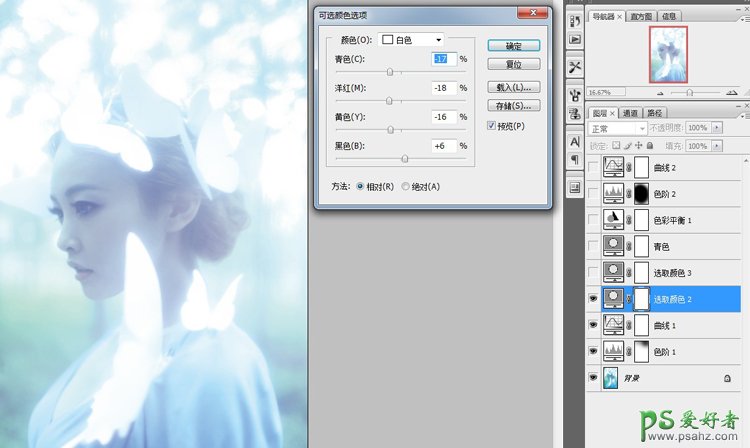Click the lock icon on Background layer
750x448 pixels.
[726, 378]
